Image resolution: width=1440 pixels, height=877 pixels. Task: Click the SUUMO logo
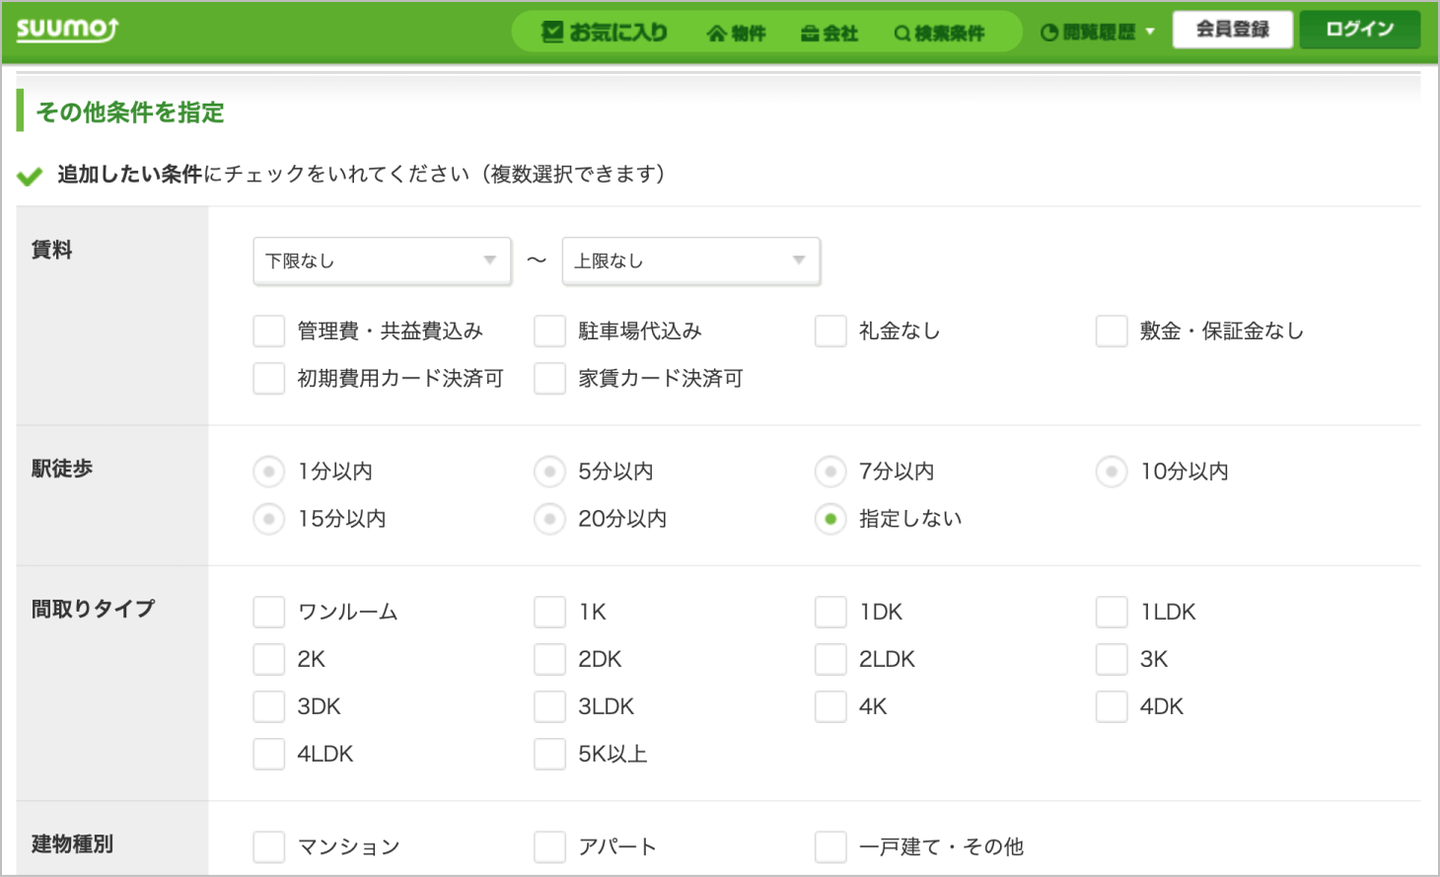point(67,29)
